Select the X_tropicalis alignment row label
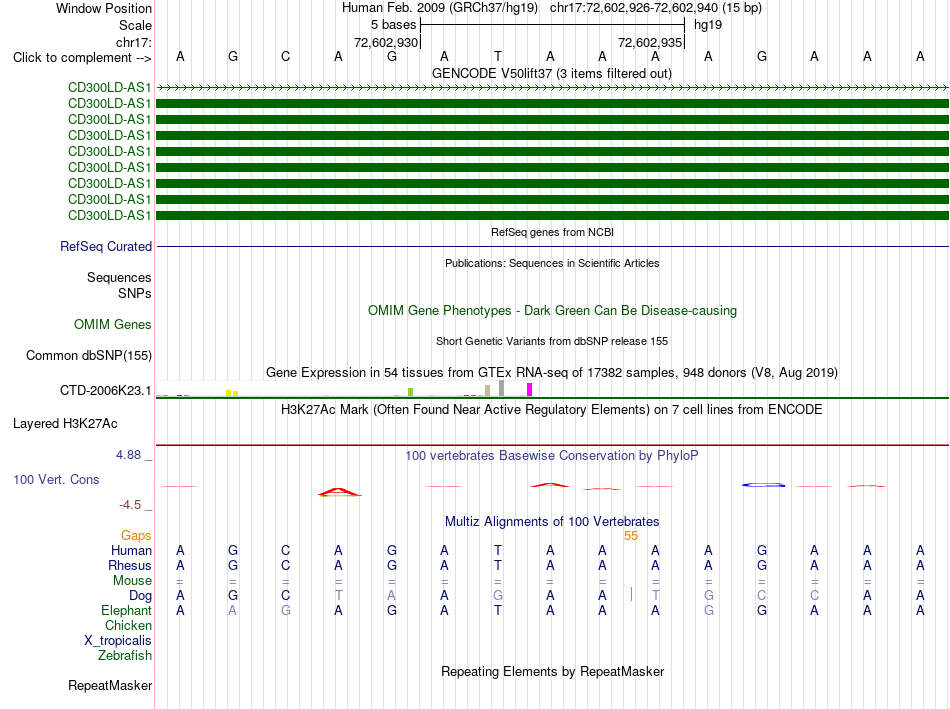The width and height of the screenshot is (950, 709). coord(118,641)
